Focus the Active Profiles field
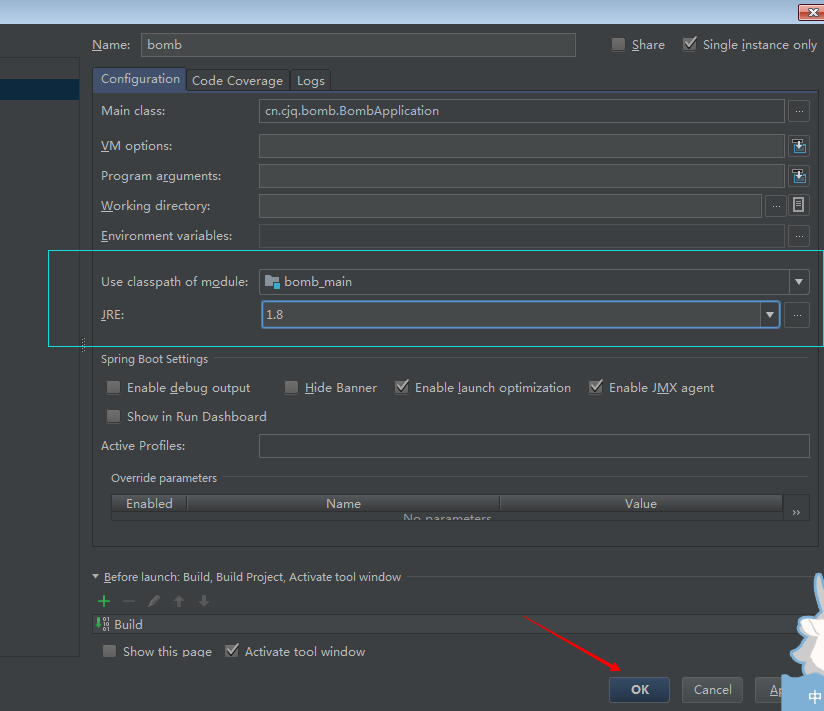The height and width of the screenshot is (711, 824). pyautogui.click(x=534, y=446)
